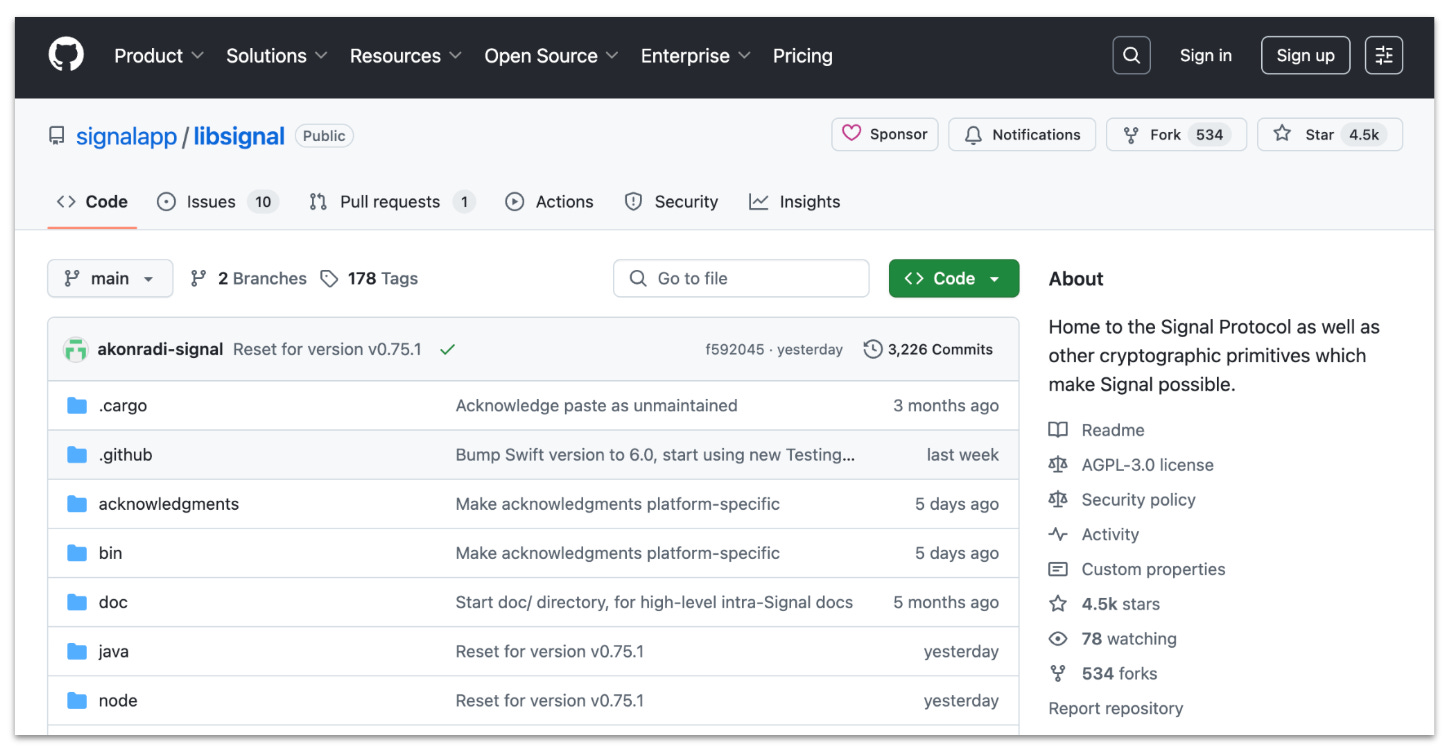Click the Security policy scale icon
The width and height of the screenshot is (1450, 748).
1058,499
